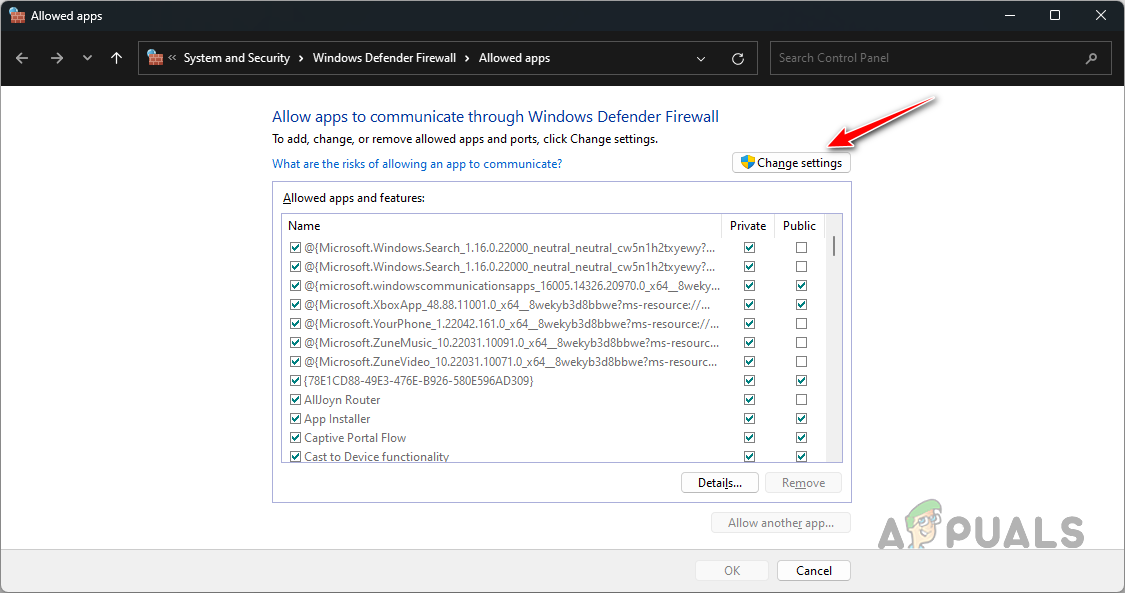Click the firewall icon in the address bar

[x=154, y=57]
